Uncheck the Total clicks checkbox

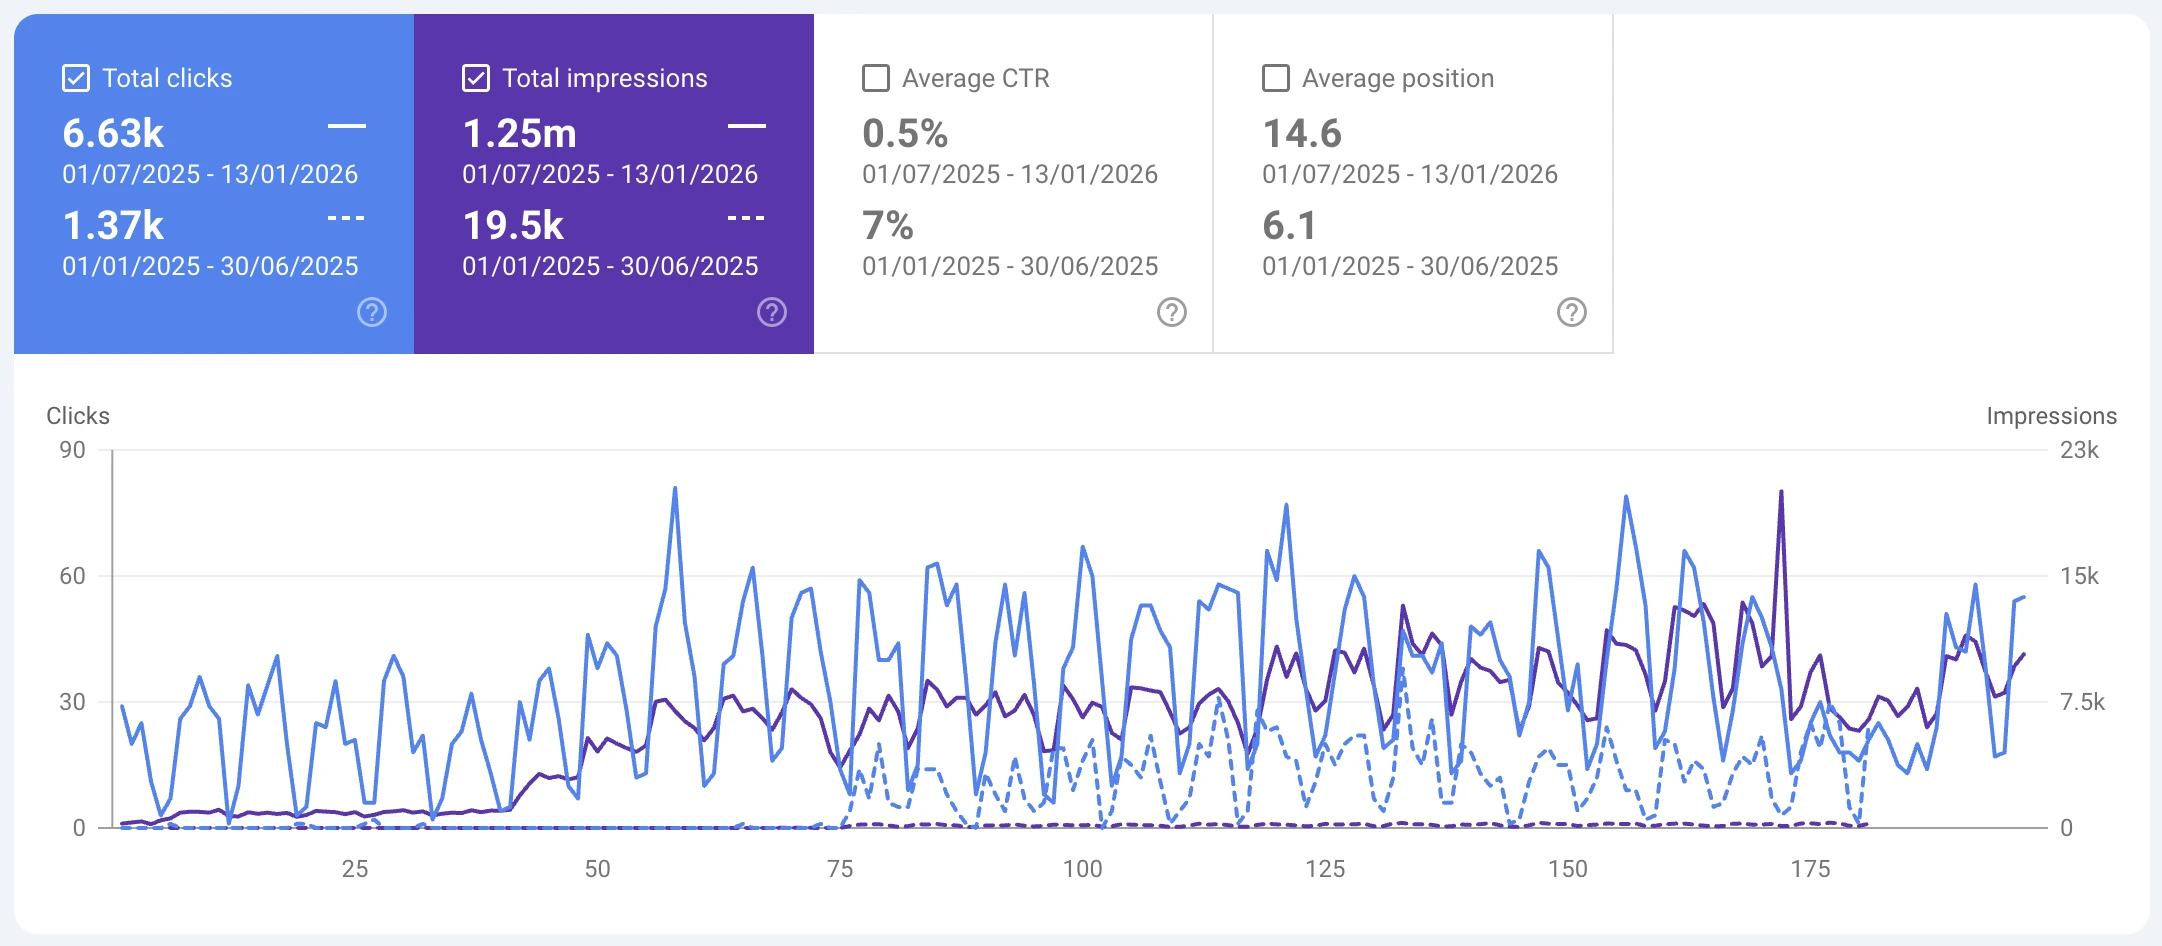click(x=75, y=77)
